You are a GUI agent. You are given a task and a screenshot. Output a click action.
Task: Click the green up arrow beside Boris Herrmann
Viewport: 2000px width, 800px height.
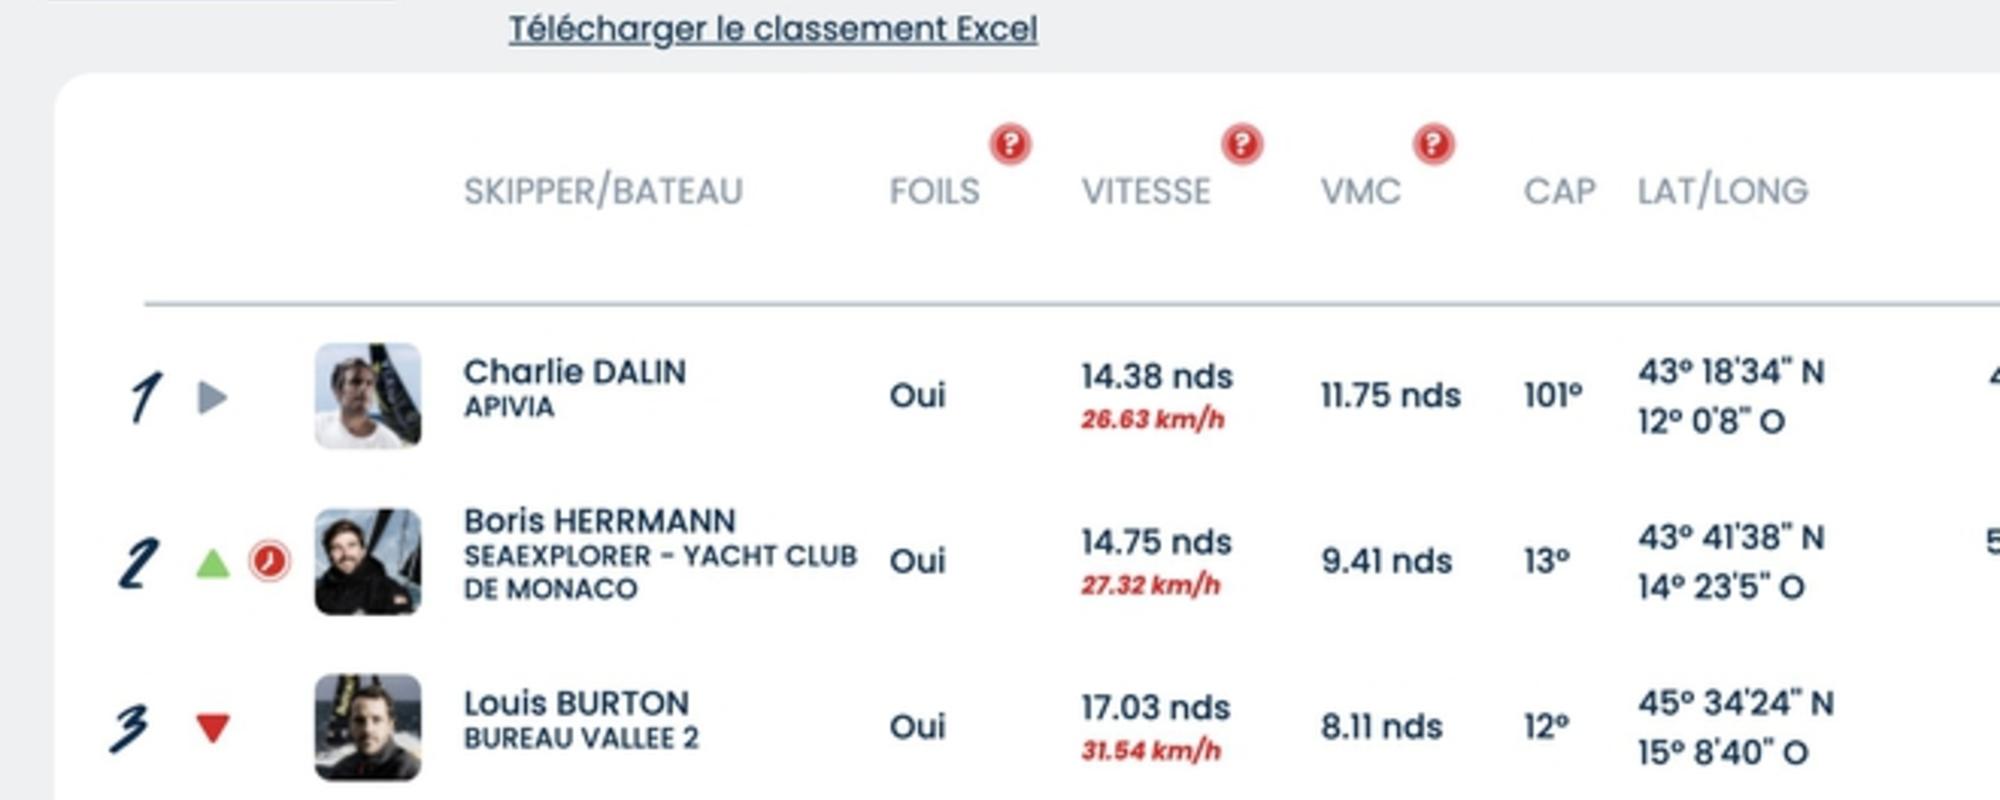point(212,563)
